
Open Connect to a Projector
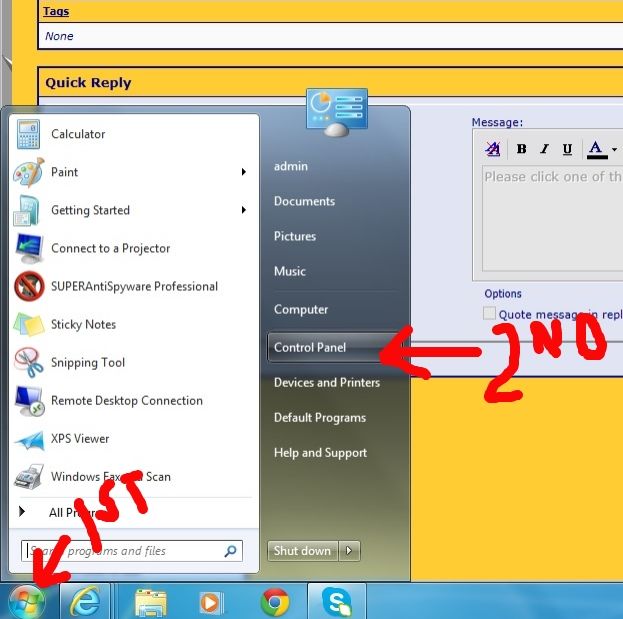(134, 248)
